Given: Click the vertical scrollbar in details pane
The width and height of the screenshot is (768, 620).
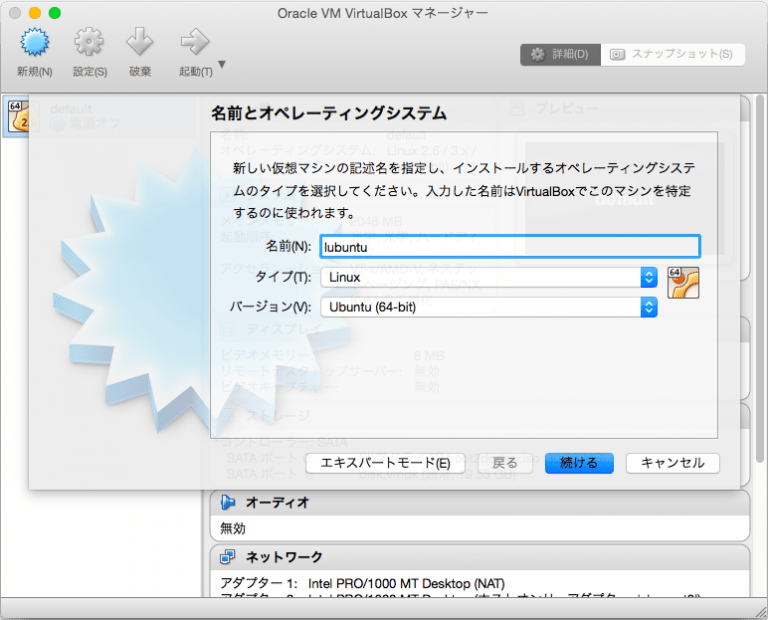Looking at the screenshot, I should (x=760, y=279).
